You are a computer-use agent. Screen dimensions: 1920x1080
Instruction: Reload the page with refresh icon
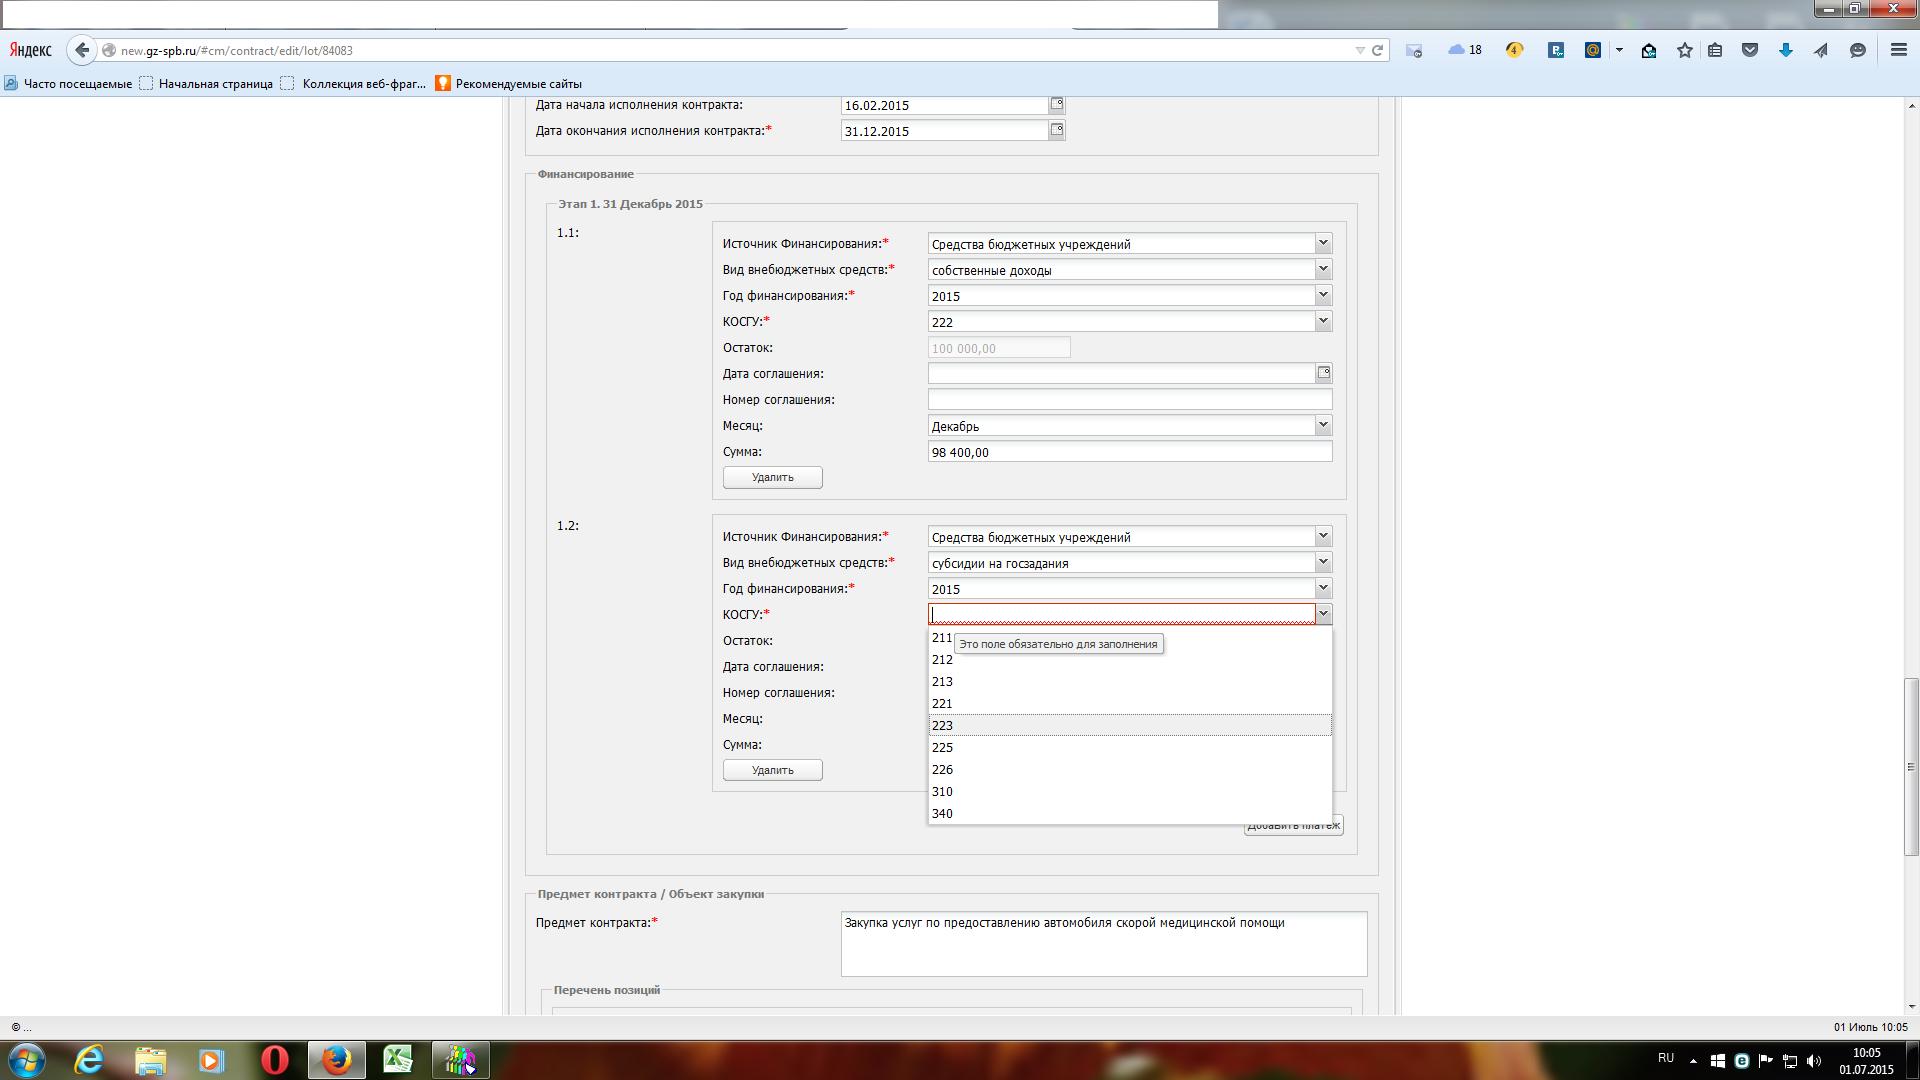1377,50
